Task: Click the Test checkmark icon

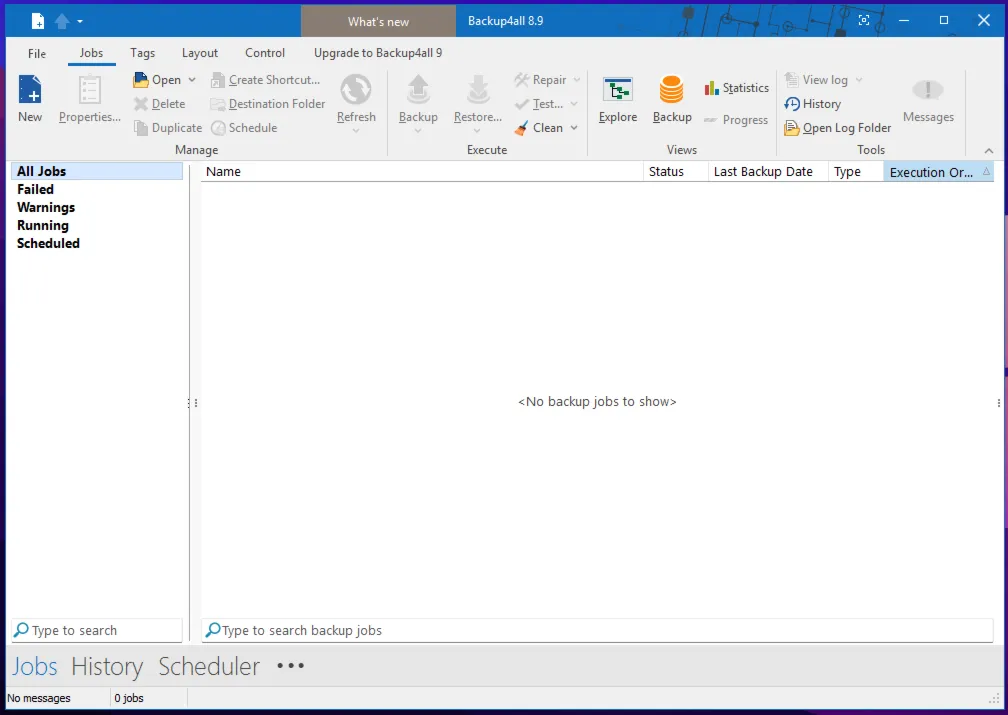Action: tap(522, 104)
